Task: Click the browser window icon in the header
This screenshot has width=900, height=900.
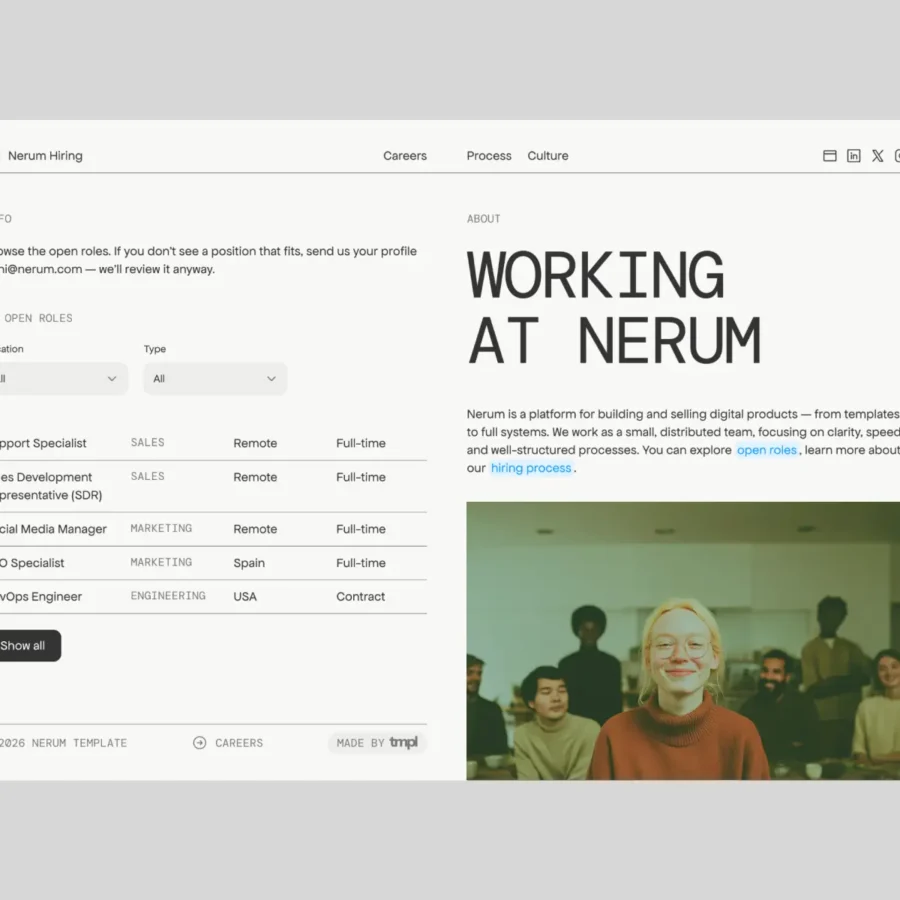Action: pos(830,156)
